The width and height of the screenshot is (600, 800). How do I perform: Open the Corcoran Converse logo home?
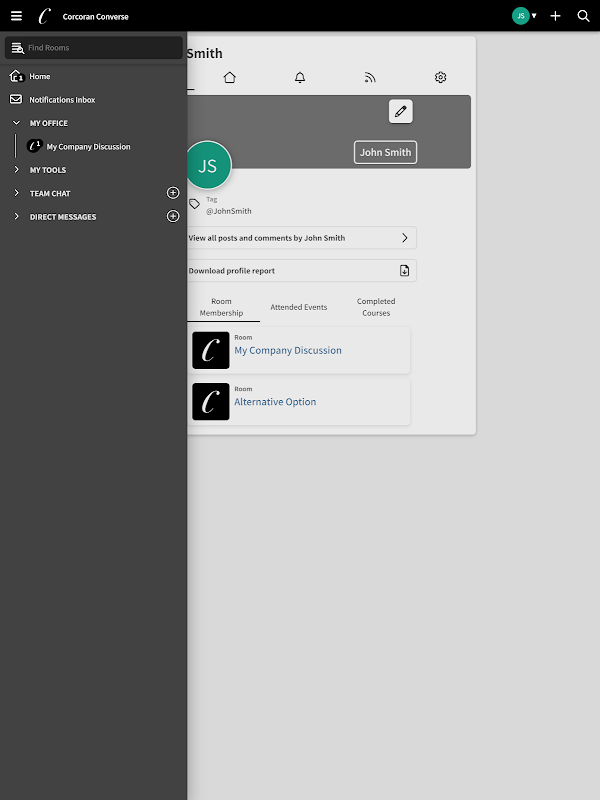click(x=45, y=16)
